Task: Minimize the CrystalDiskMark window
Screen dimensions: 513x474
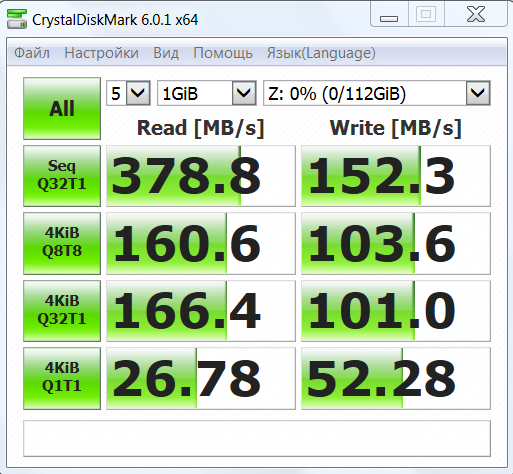Action: (x=389, y=15)
